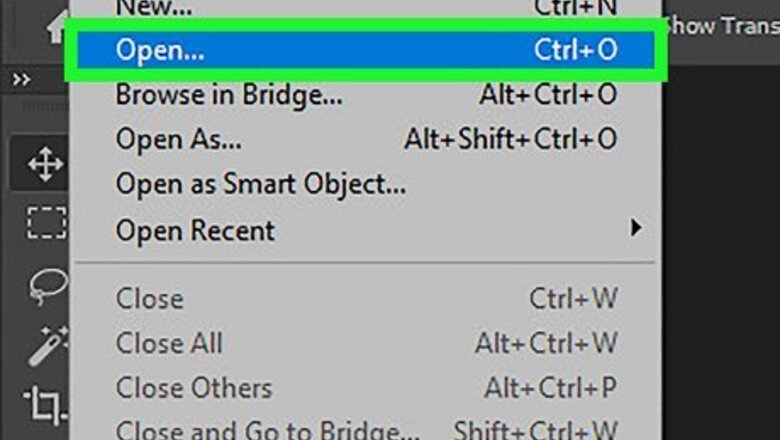
Task: Select the Move tool
Action: (45, 164)
